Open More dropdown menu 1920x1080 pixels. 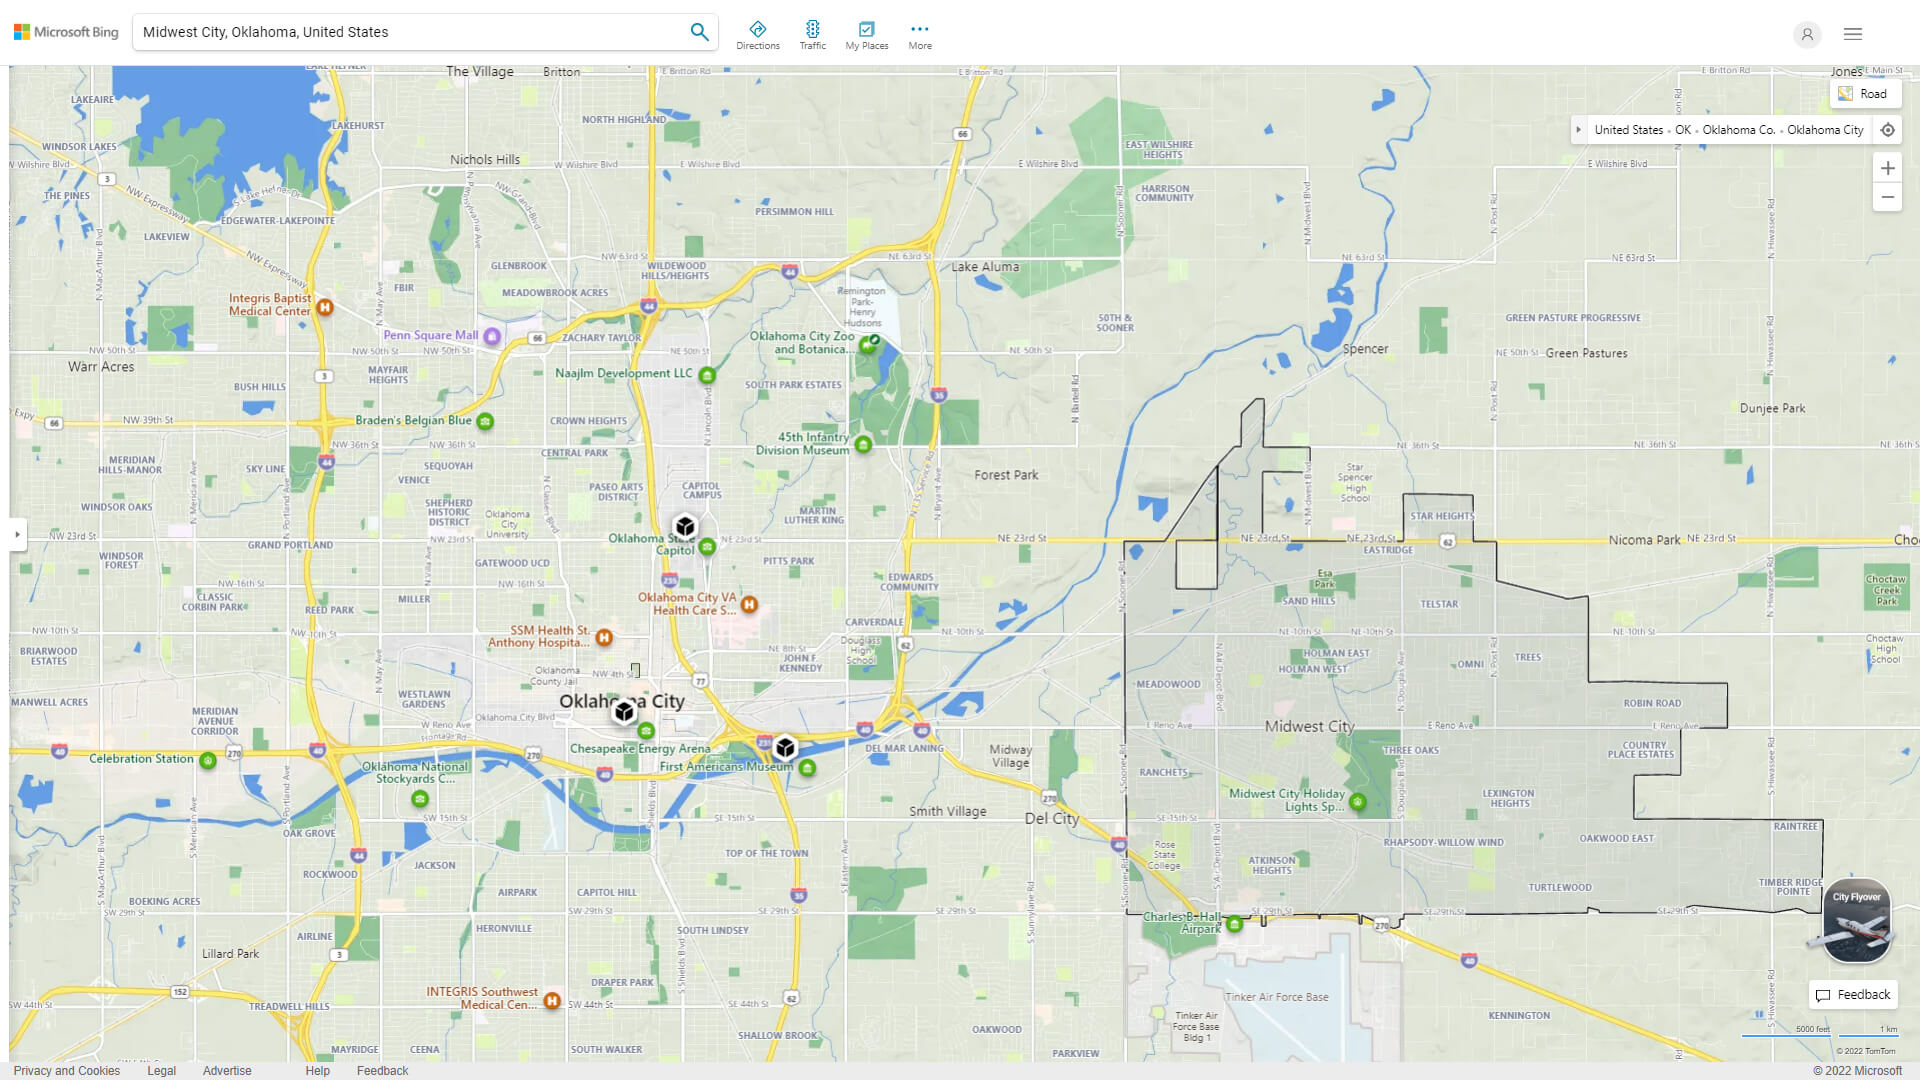click(919, 33)
